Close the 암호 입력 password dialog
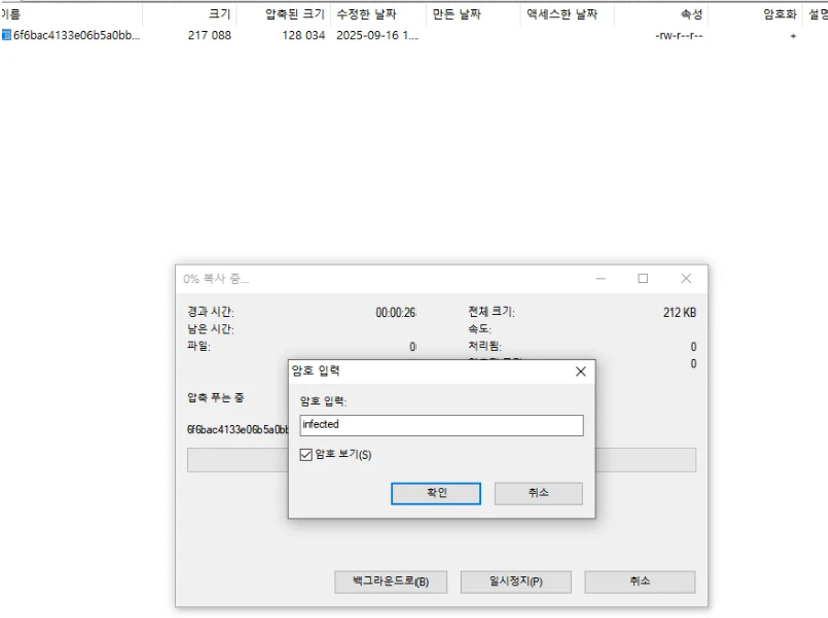Screen dimensions: 828x618 pos(580,371)
